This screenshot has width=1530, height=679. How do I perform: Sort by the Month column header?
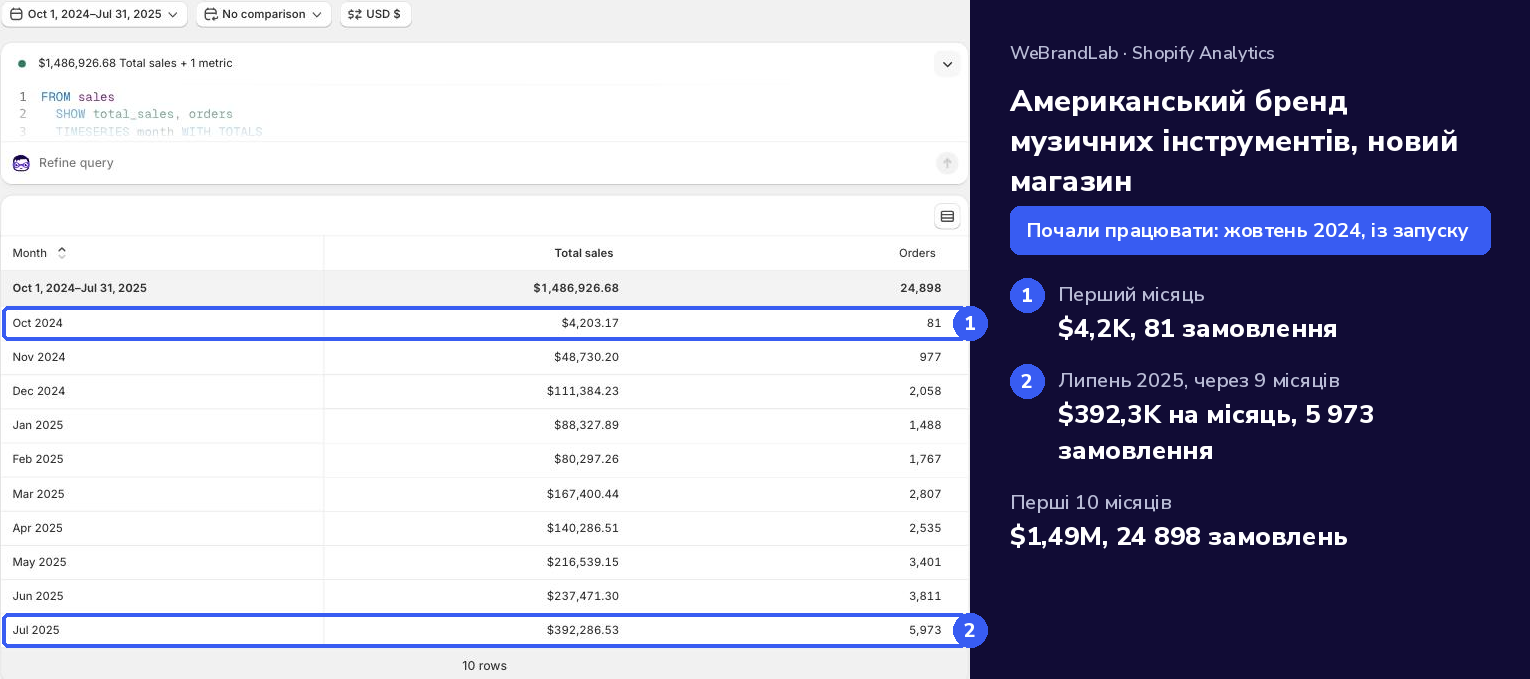39,253
